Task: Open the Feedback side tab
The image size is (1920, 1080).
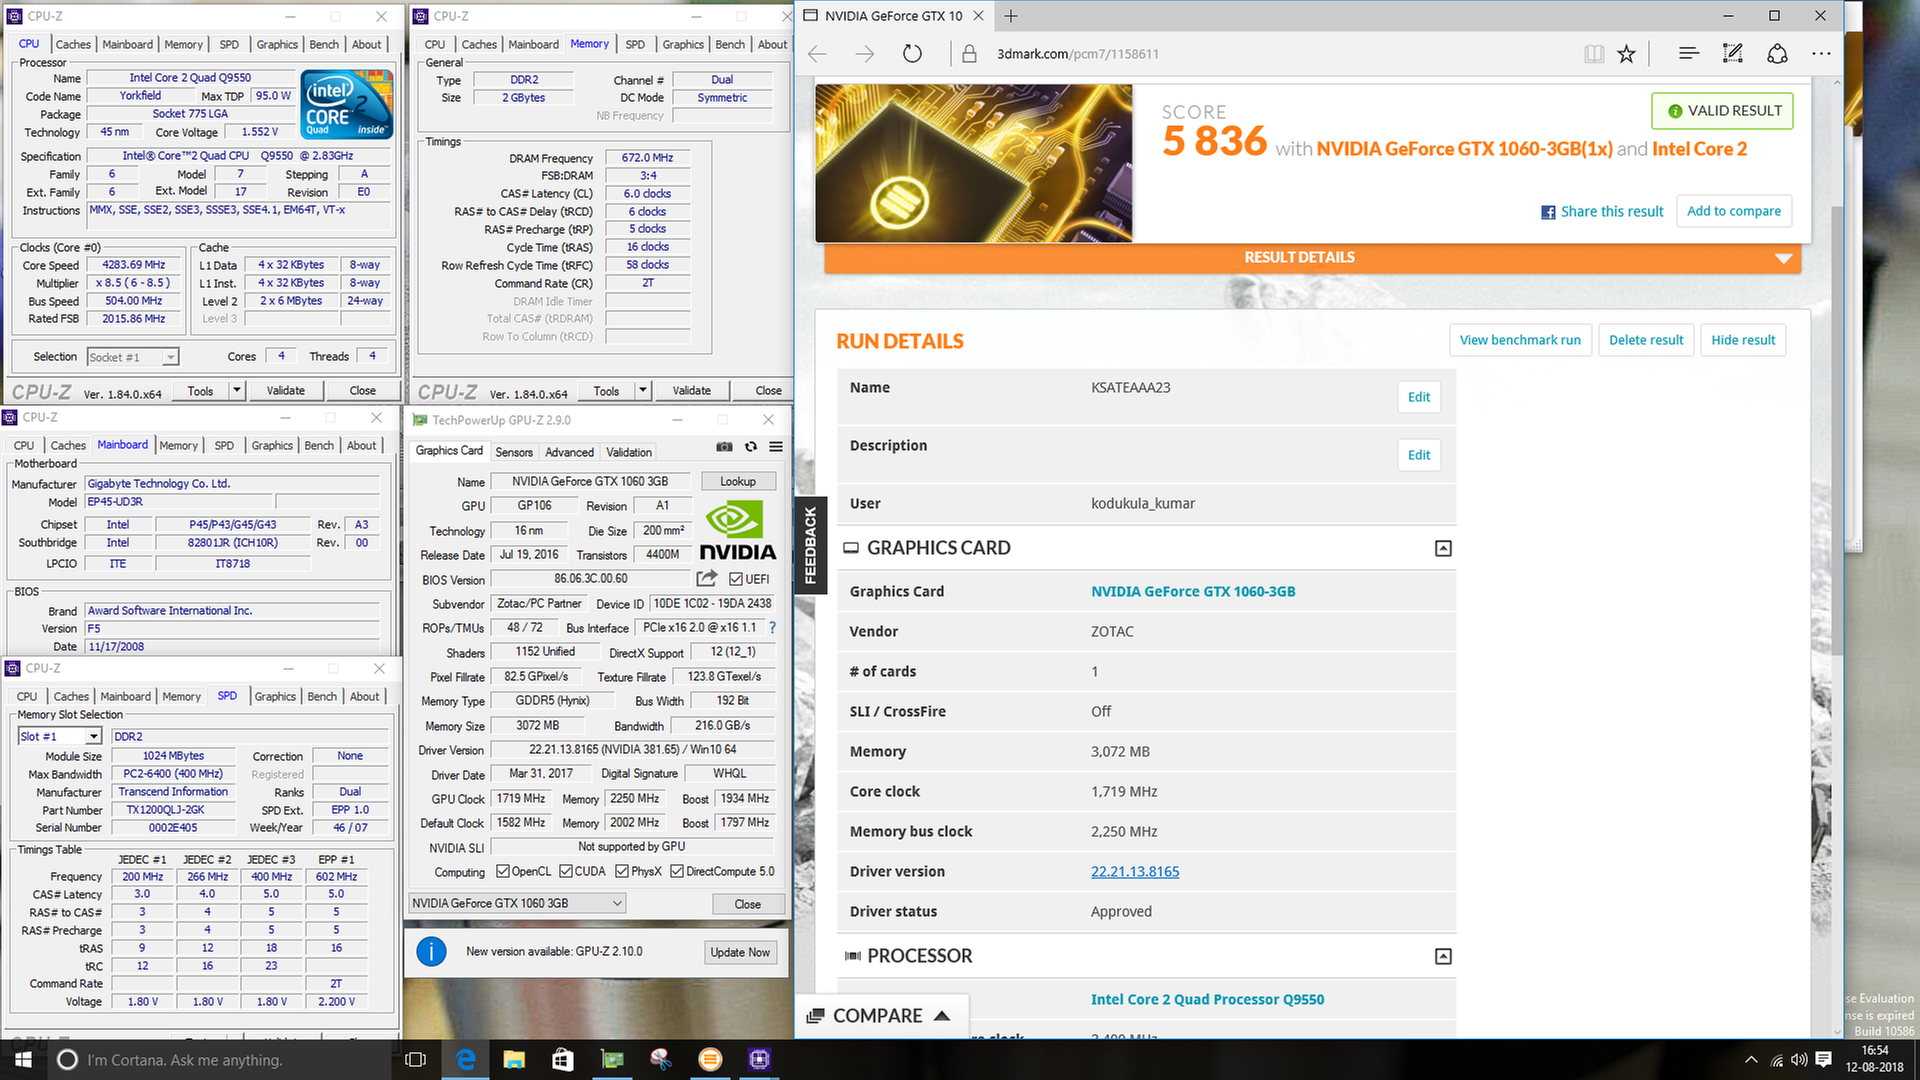Action: [x=810, y=545]
